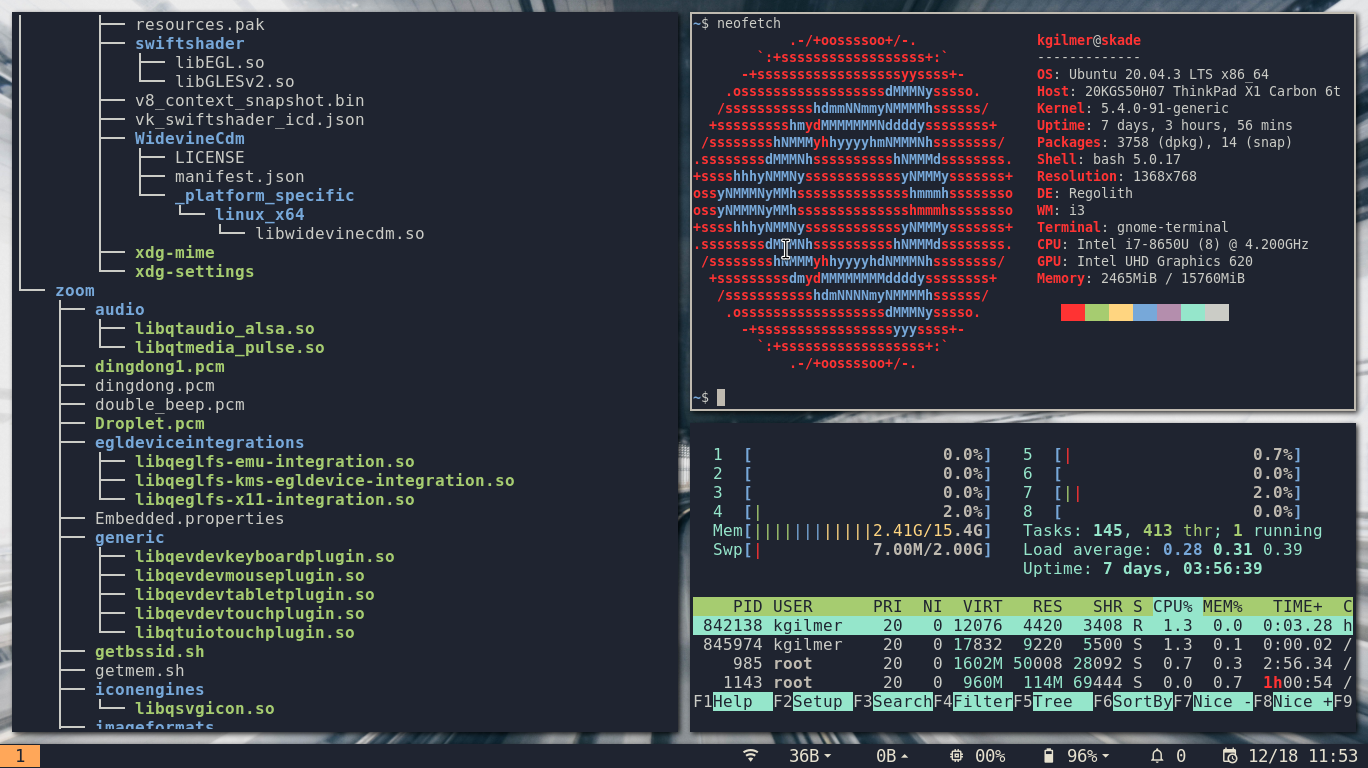Click CPU core 7 meter in htop

(1162, 493)
